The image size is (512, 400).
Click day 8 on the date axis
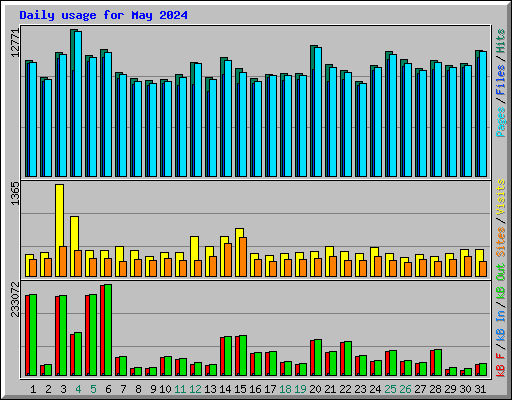coord(138,389)
